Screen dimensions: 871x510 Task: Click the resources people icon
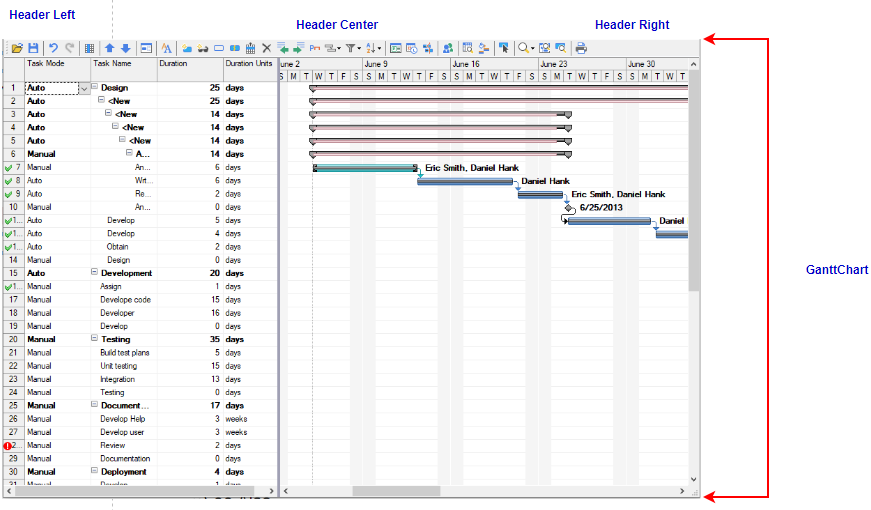[447, 48]
